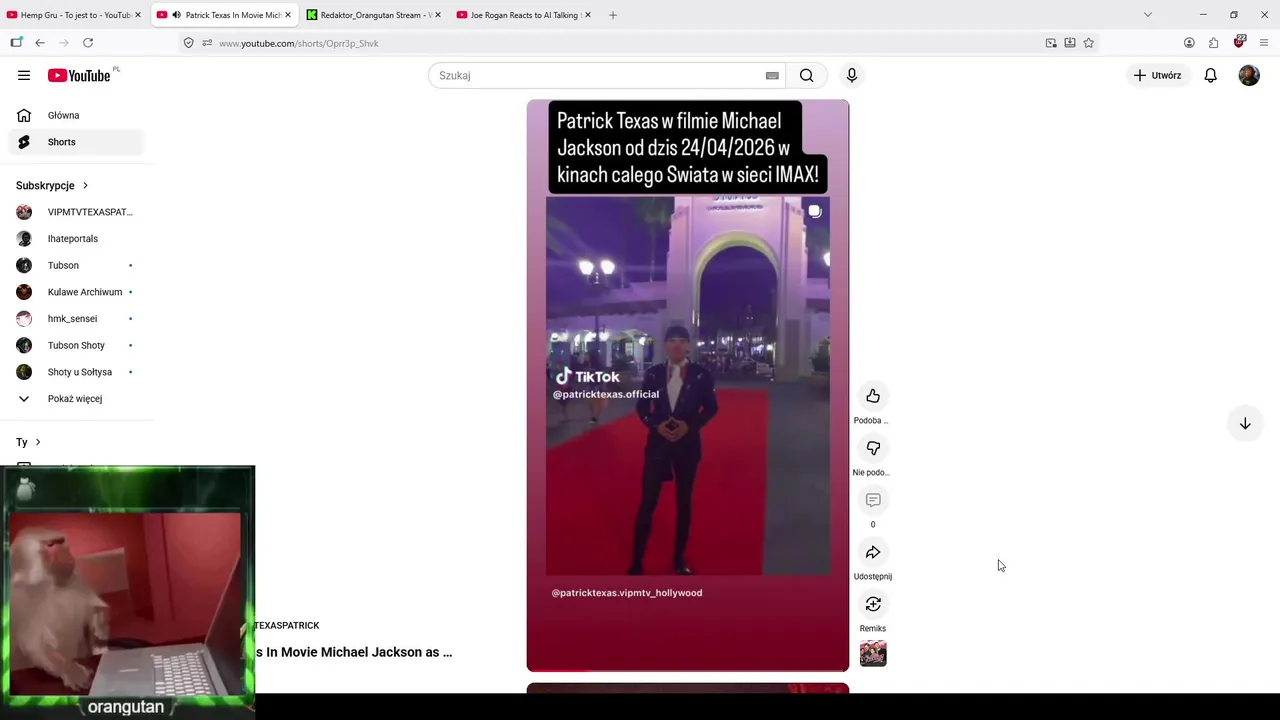Open the TEXASPATRICK channel name
The image size is (1280, 720).
click(x=288, y=626)
